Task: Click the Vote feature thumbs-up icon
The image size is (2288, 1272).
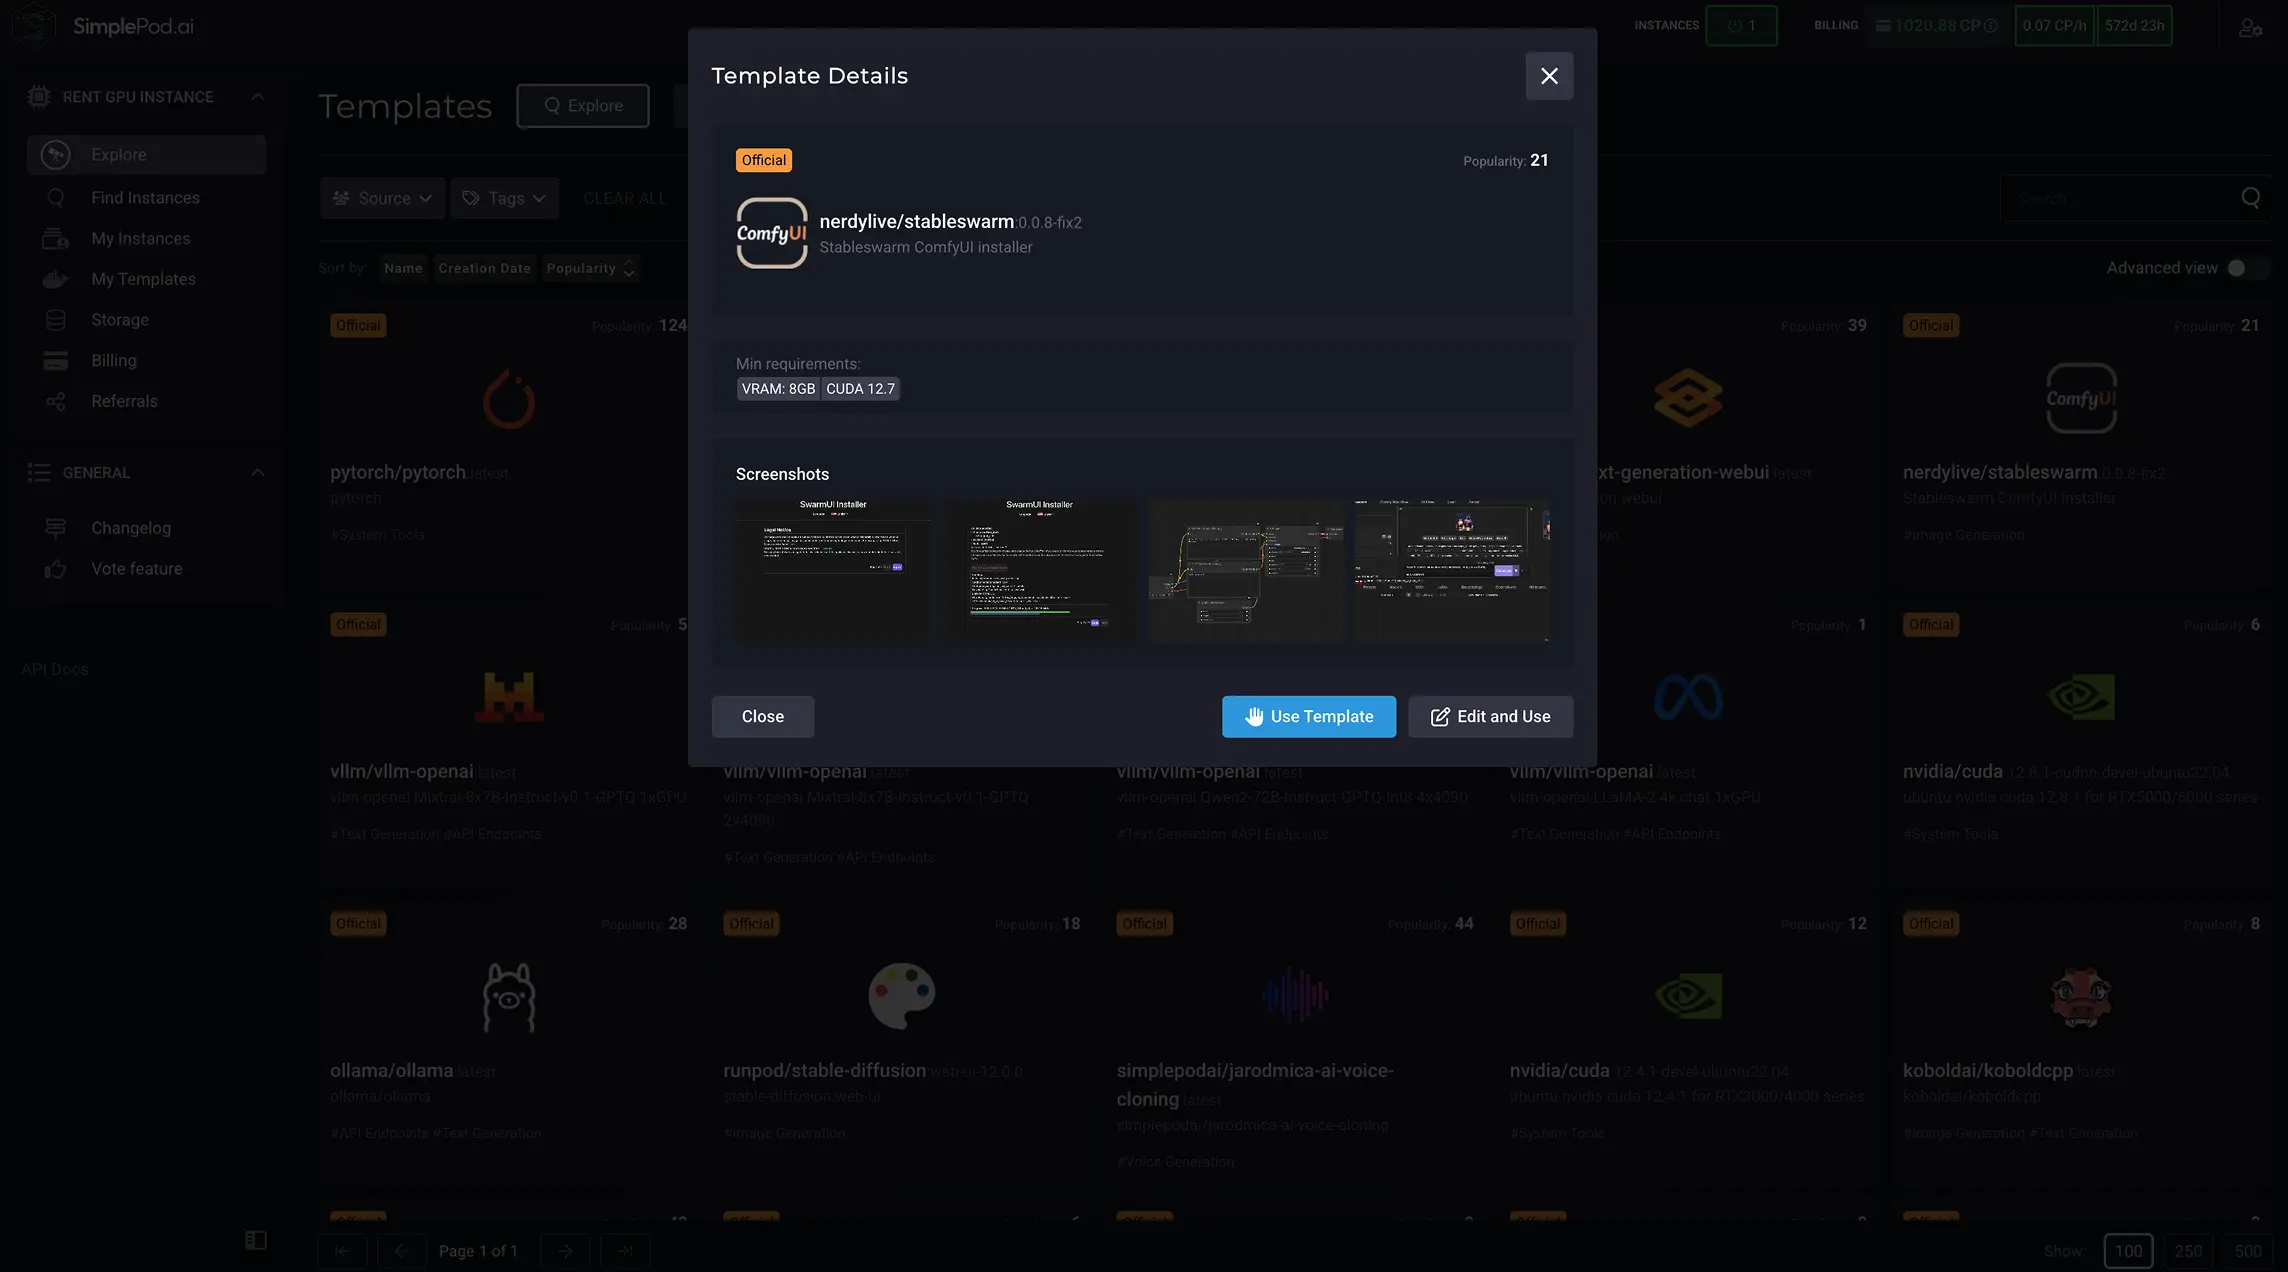Action: pos(55,569)
